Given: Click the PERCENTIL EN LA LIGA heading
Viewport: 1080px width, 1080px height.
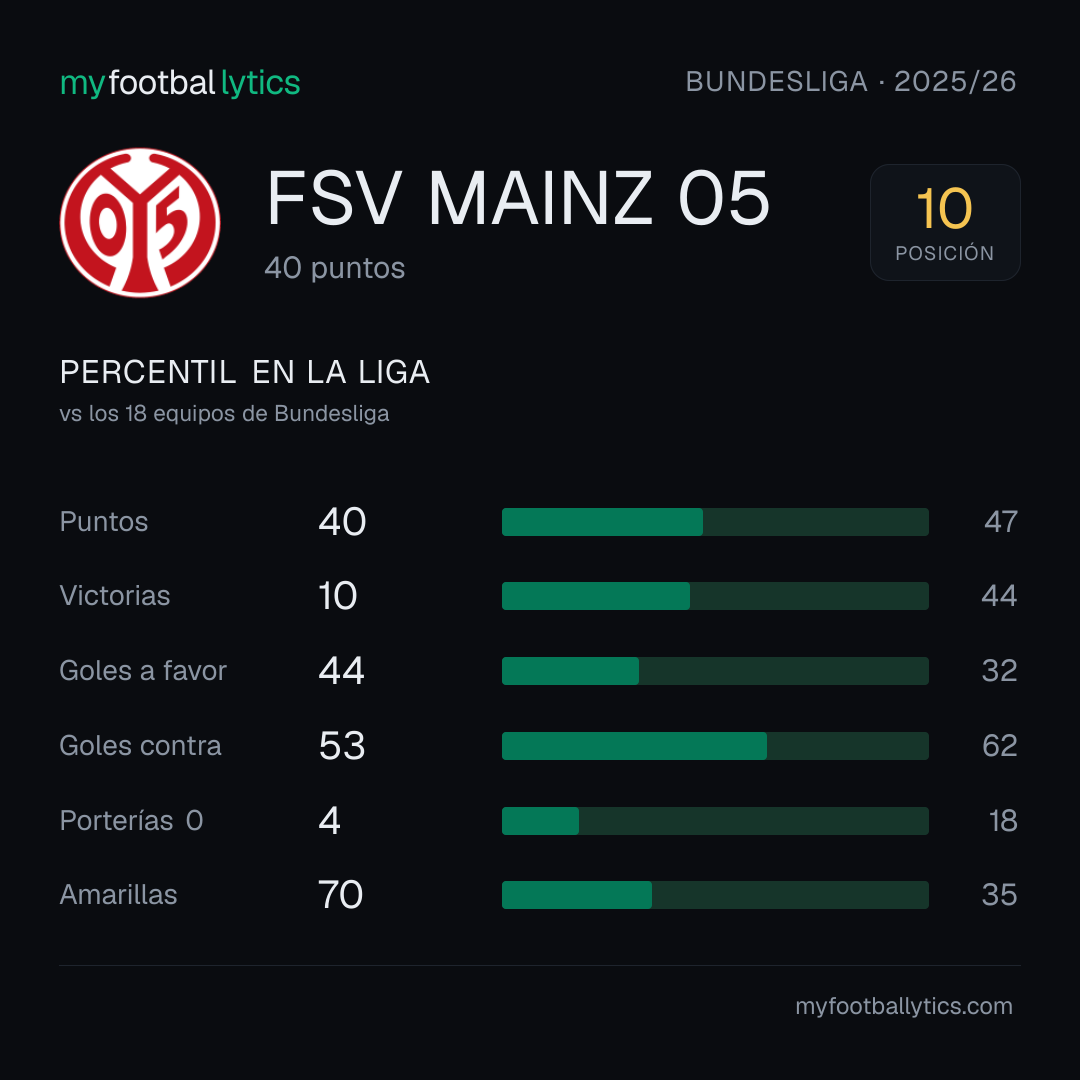Looking at the screenshot, I should (x=245, y=373).
